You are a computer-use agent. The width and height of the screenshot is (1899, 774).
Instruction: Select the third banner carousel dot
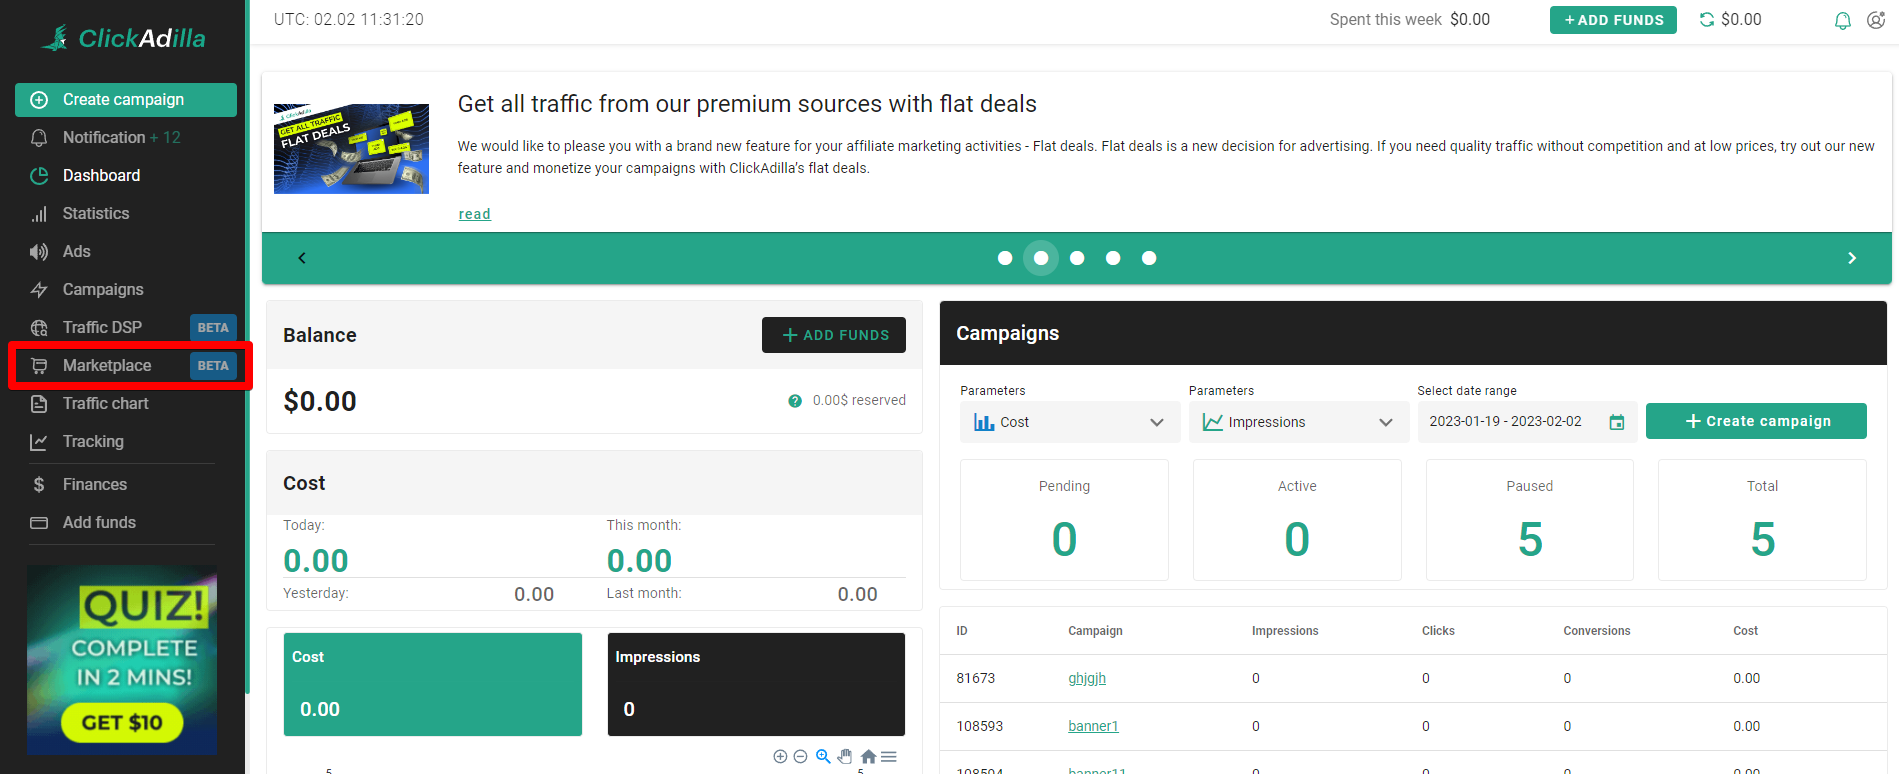pos(1077,258)
